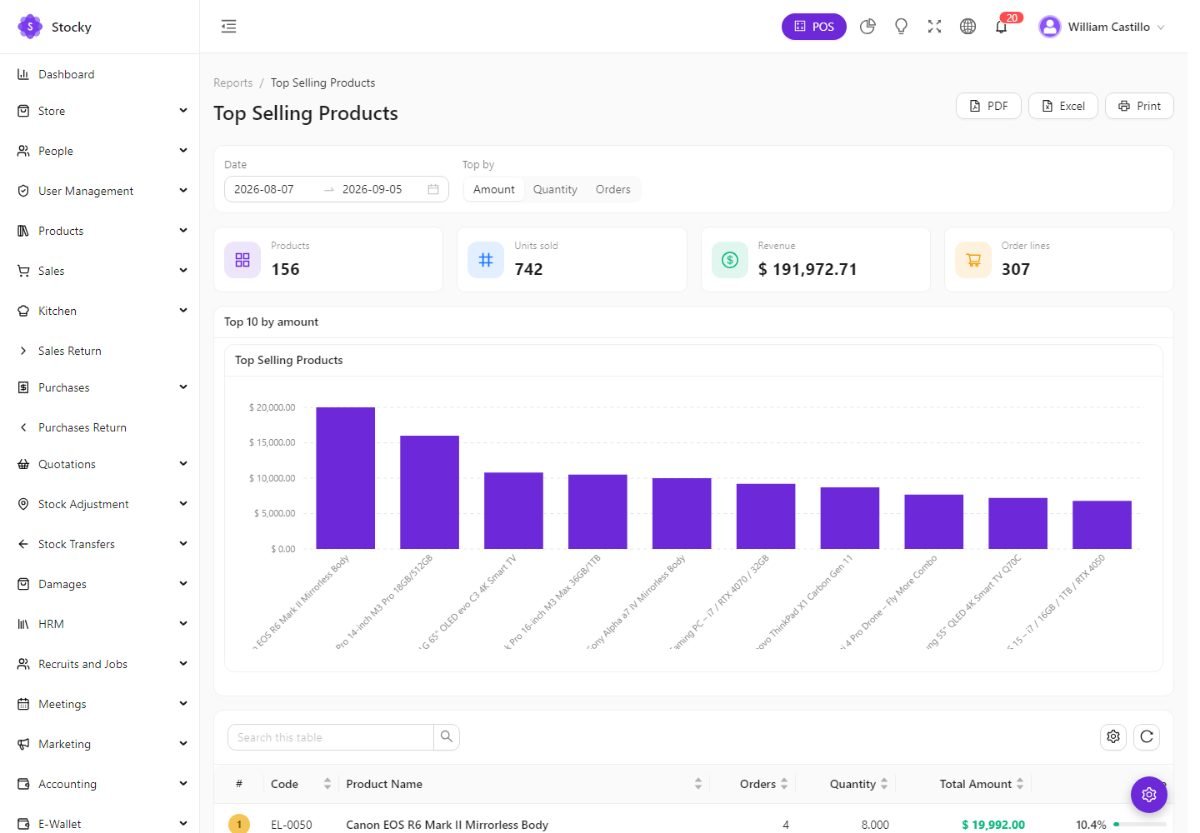Expand the Products menu chevron
The image size is (1200, 833).
click(183, 231)
